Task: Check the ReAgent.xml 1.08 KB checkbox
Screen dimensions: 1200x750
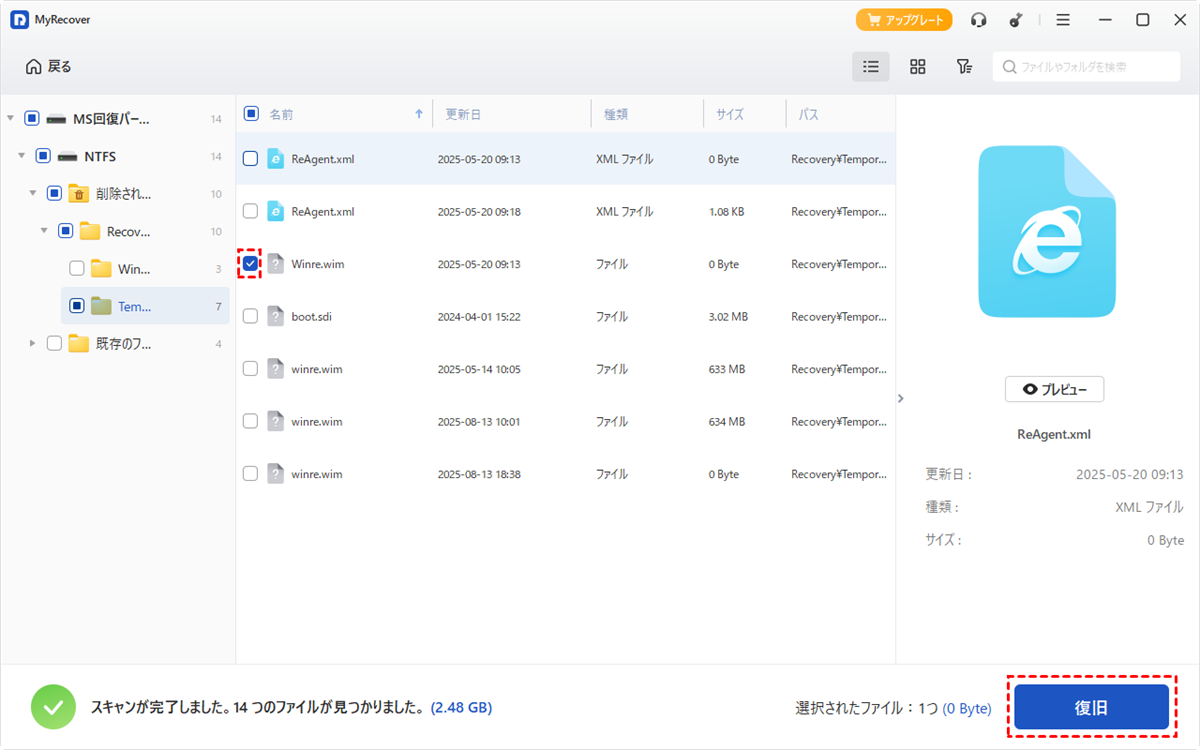Action: click(251, 211)
